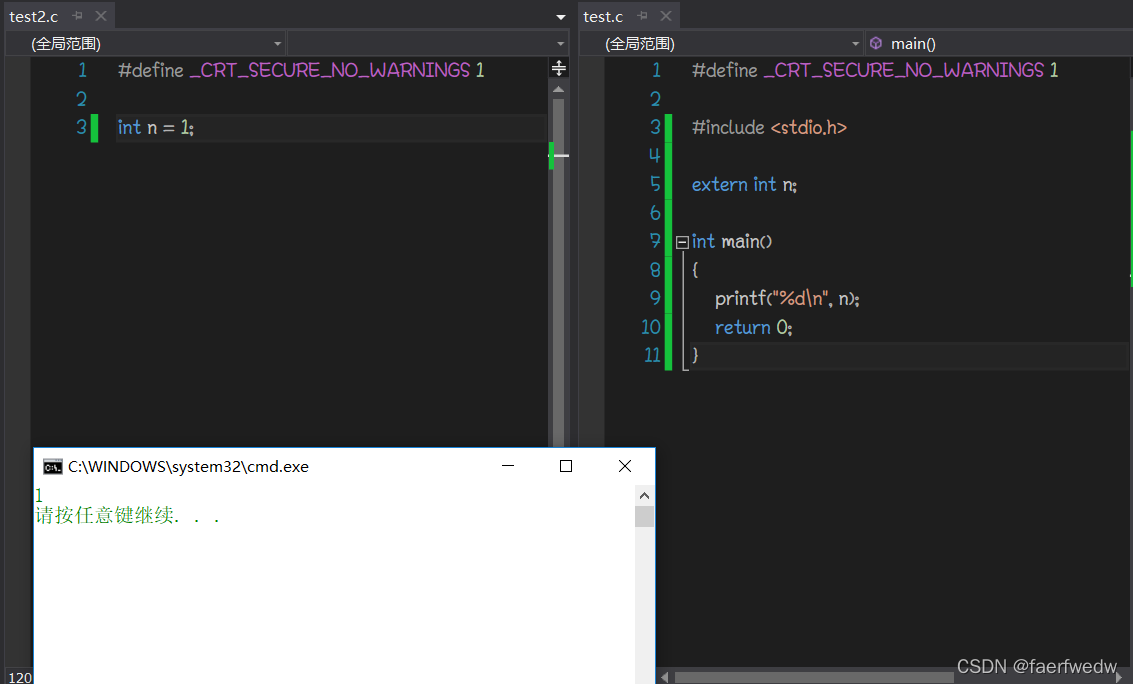The image size is (1133, 684).
Task: Click line number 5 in test.c
Action: (655, 185)
